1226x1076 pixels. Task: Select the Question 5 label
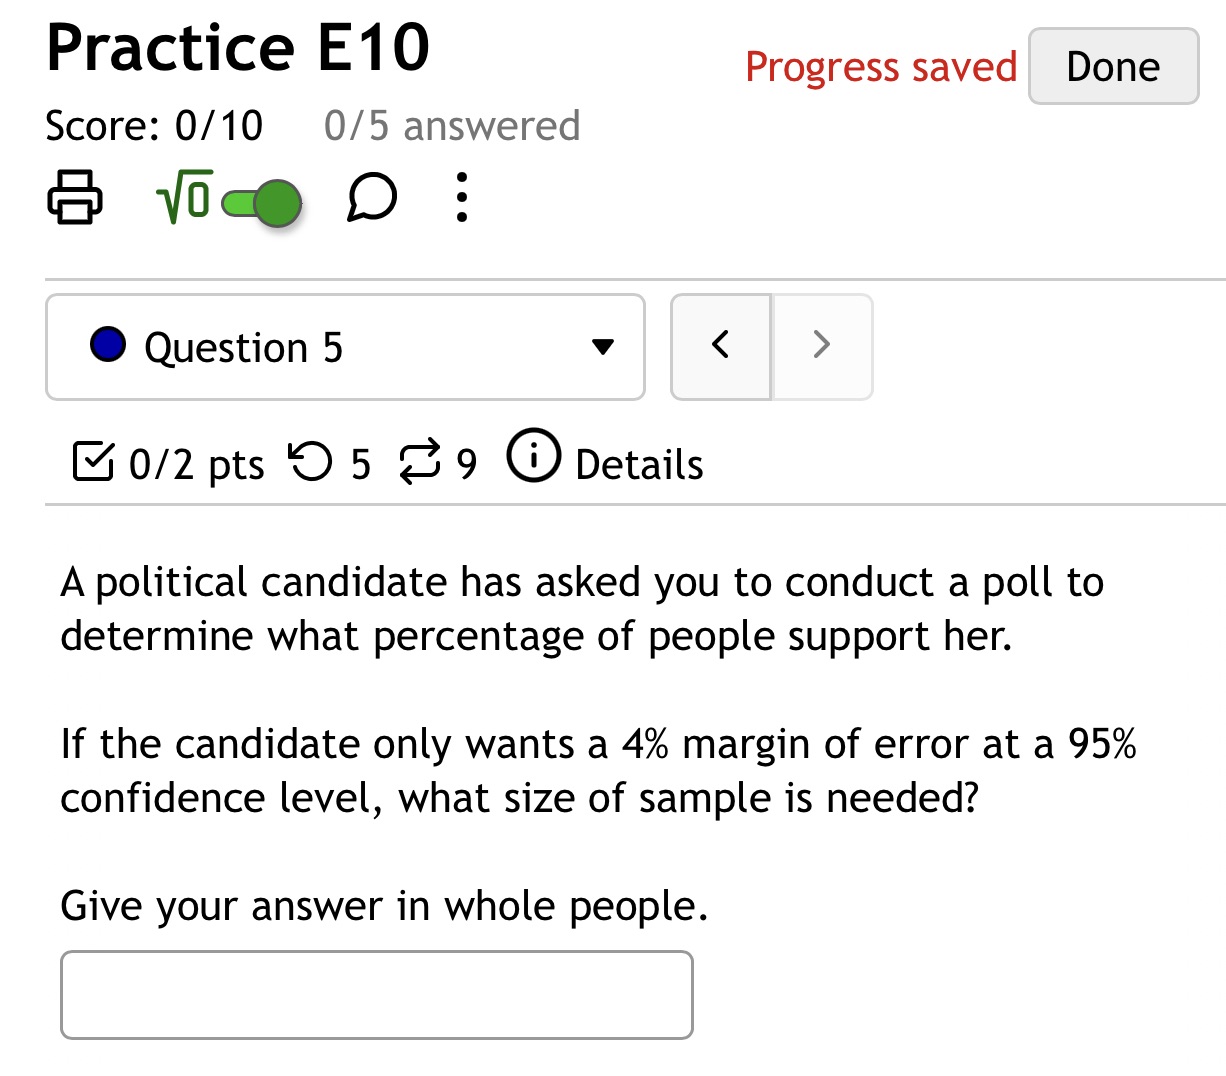[x=244, y=347]
